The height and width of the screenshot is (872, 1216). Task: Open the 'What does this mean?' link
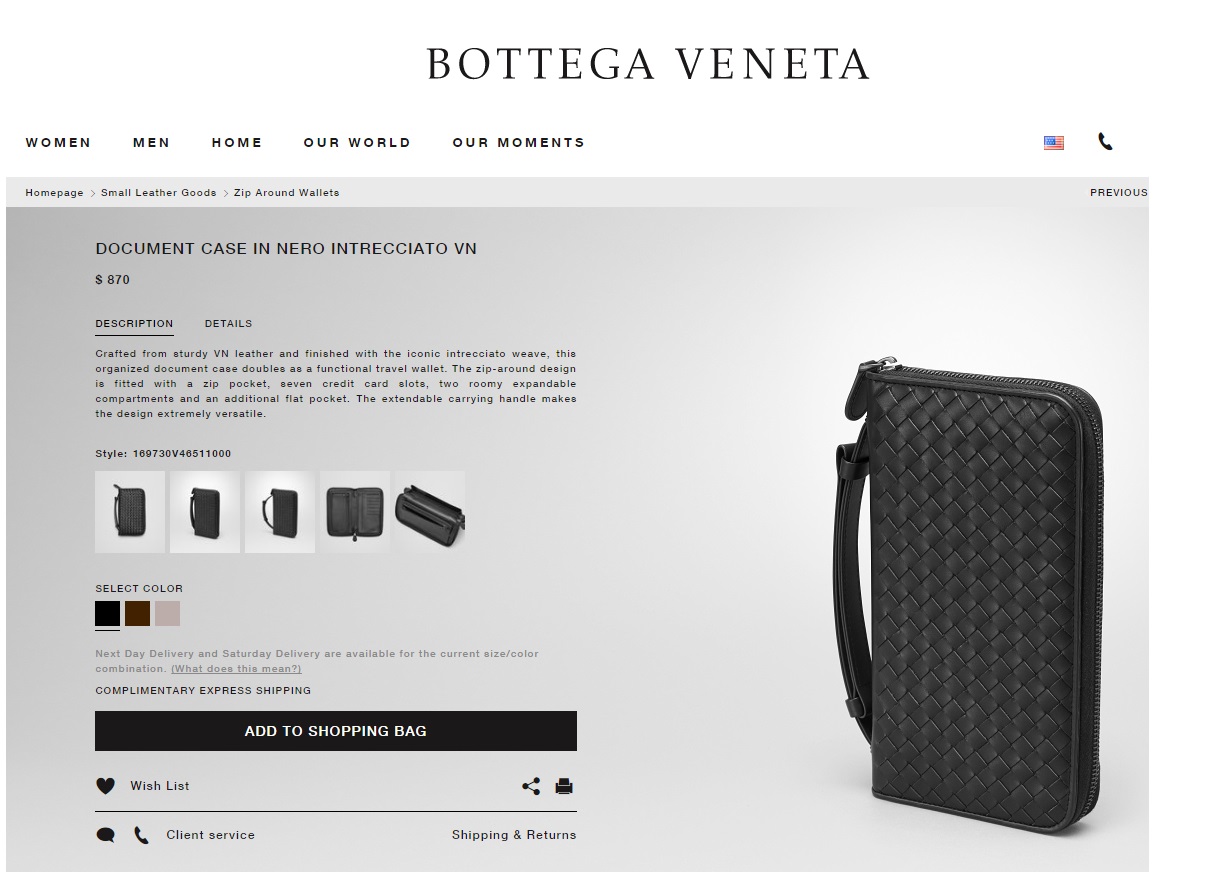tap(236, 669)
